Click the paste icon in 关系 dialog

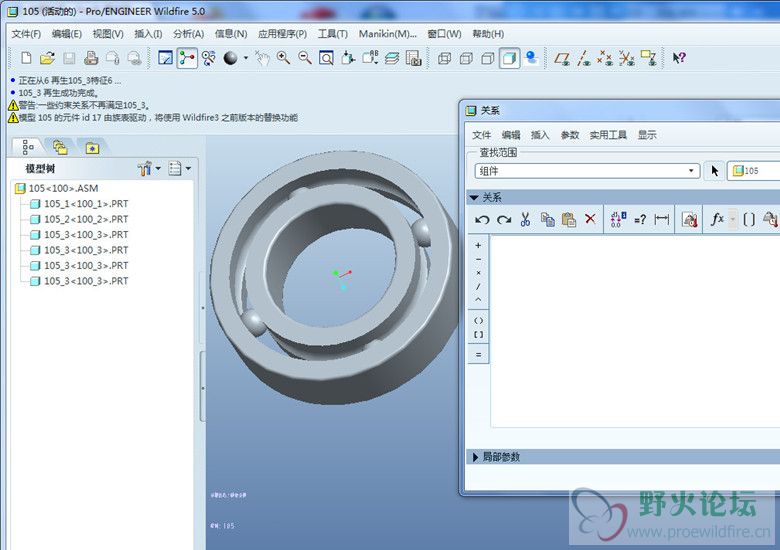click(x=569, y=219)
